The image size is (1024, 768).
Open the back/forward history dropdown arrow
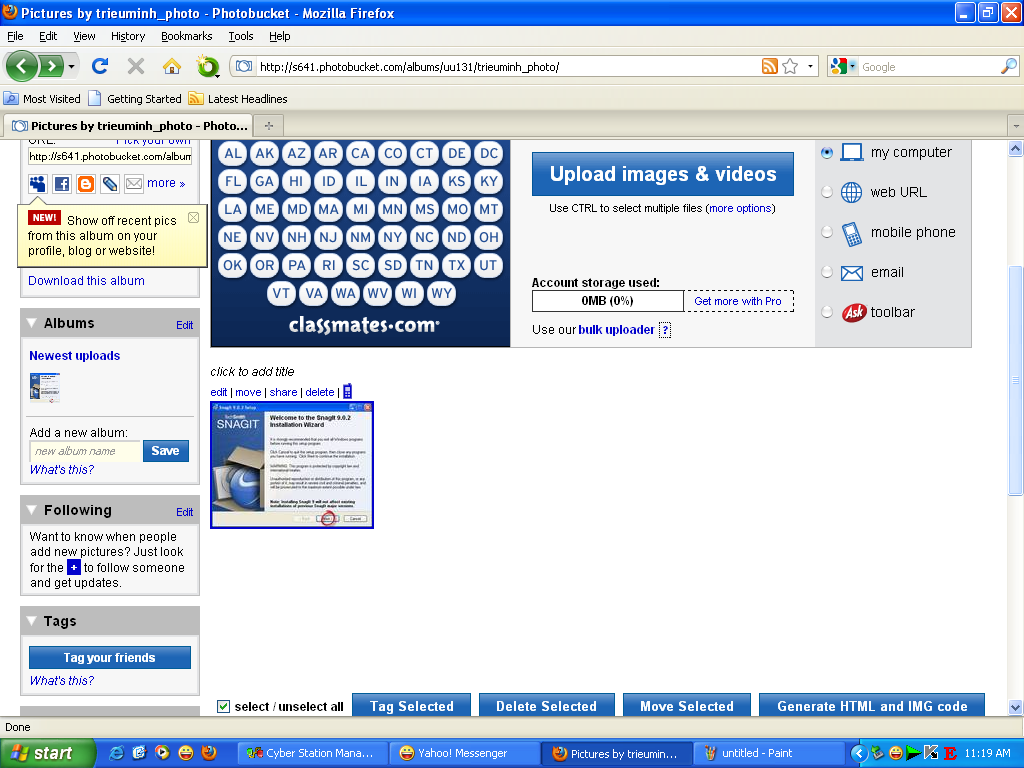click(x=71, y=67)
